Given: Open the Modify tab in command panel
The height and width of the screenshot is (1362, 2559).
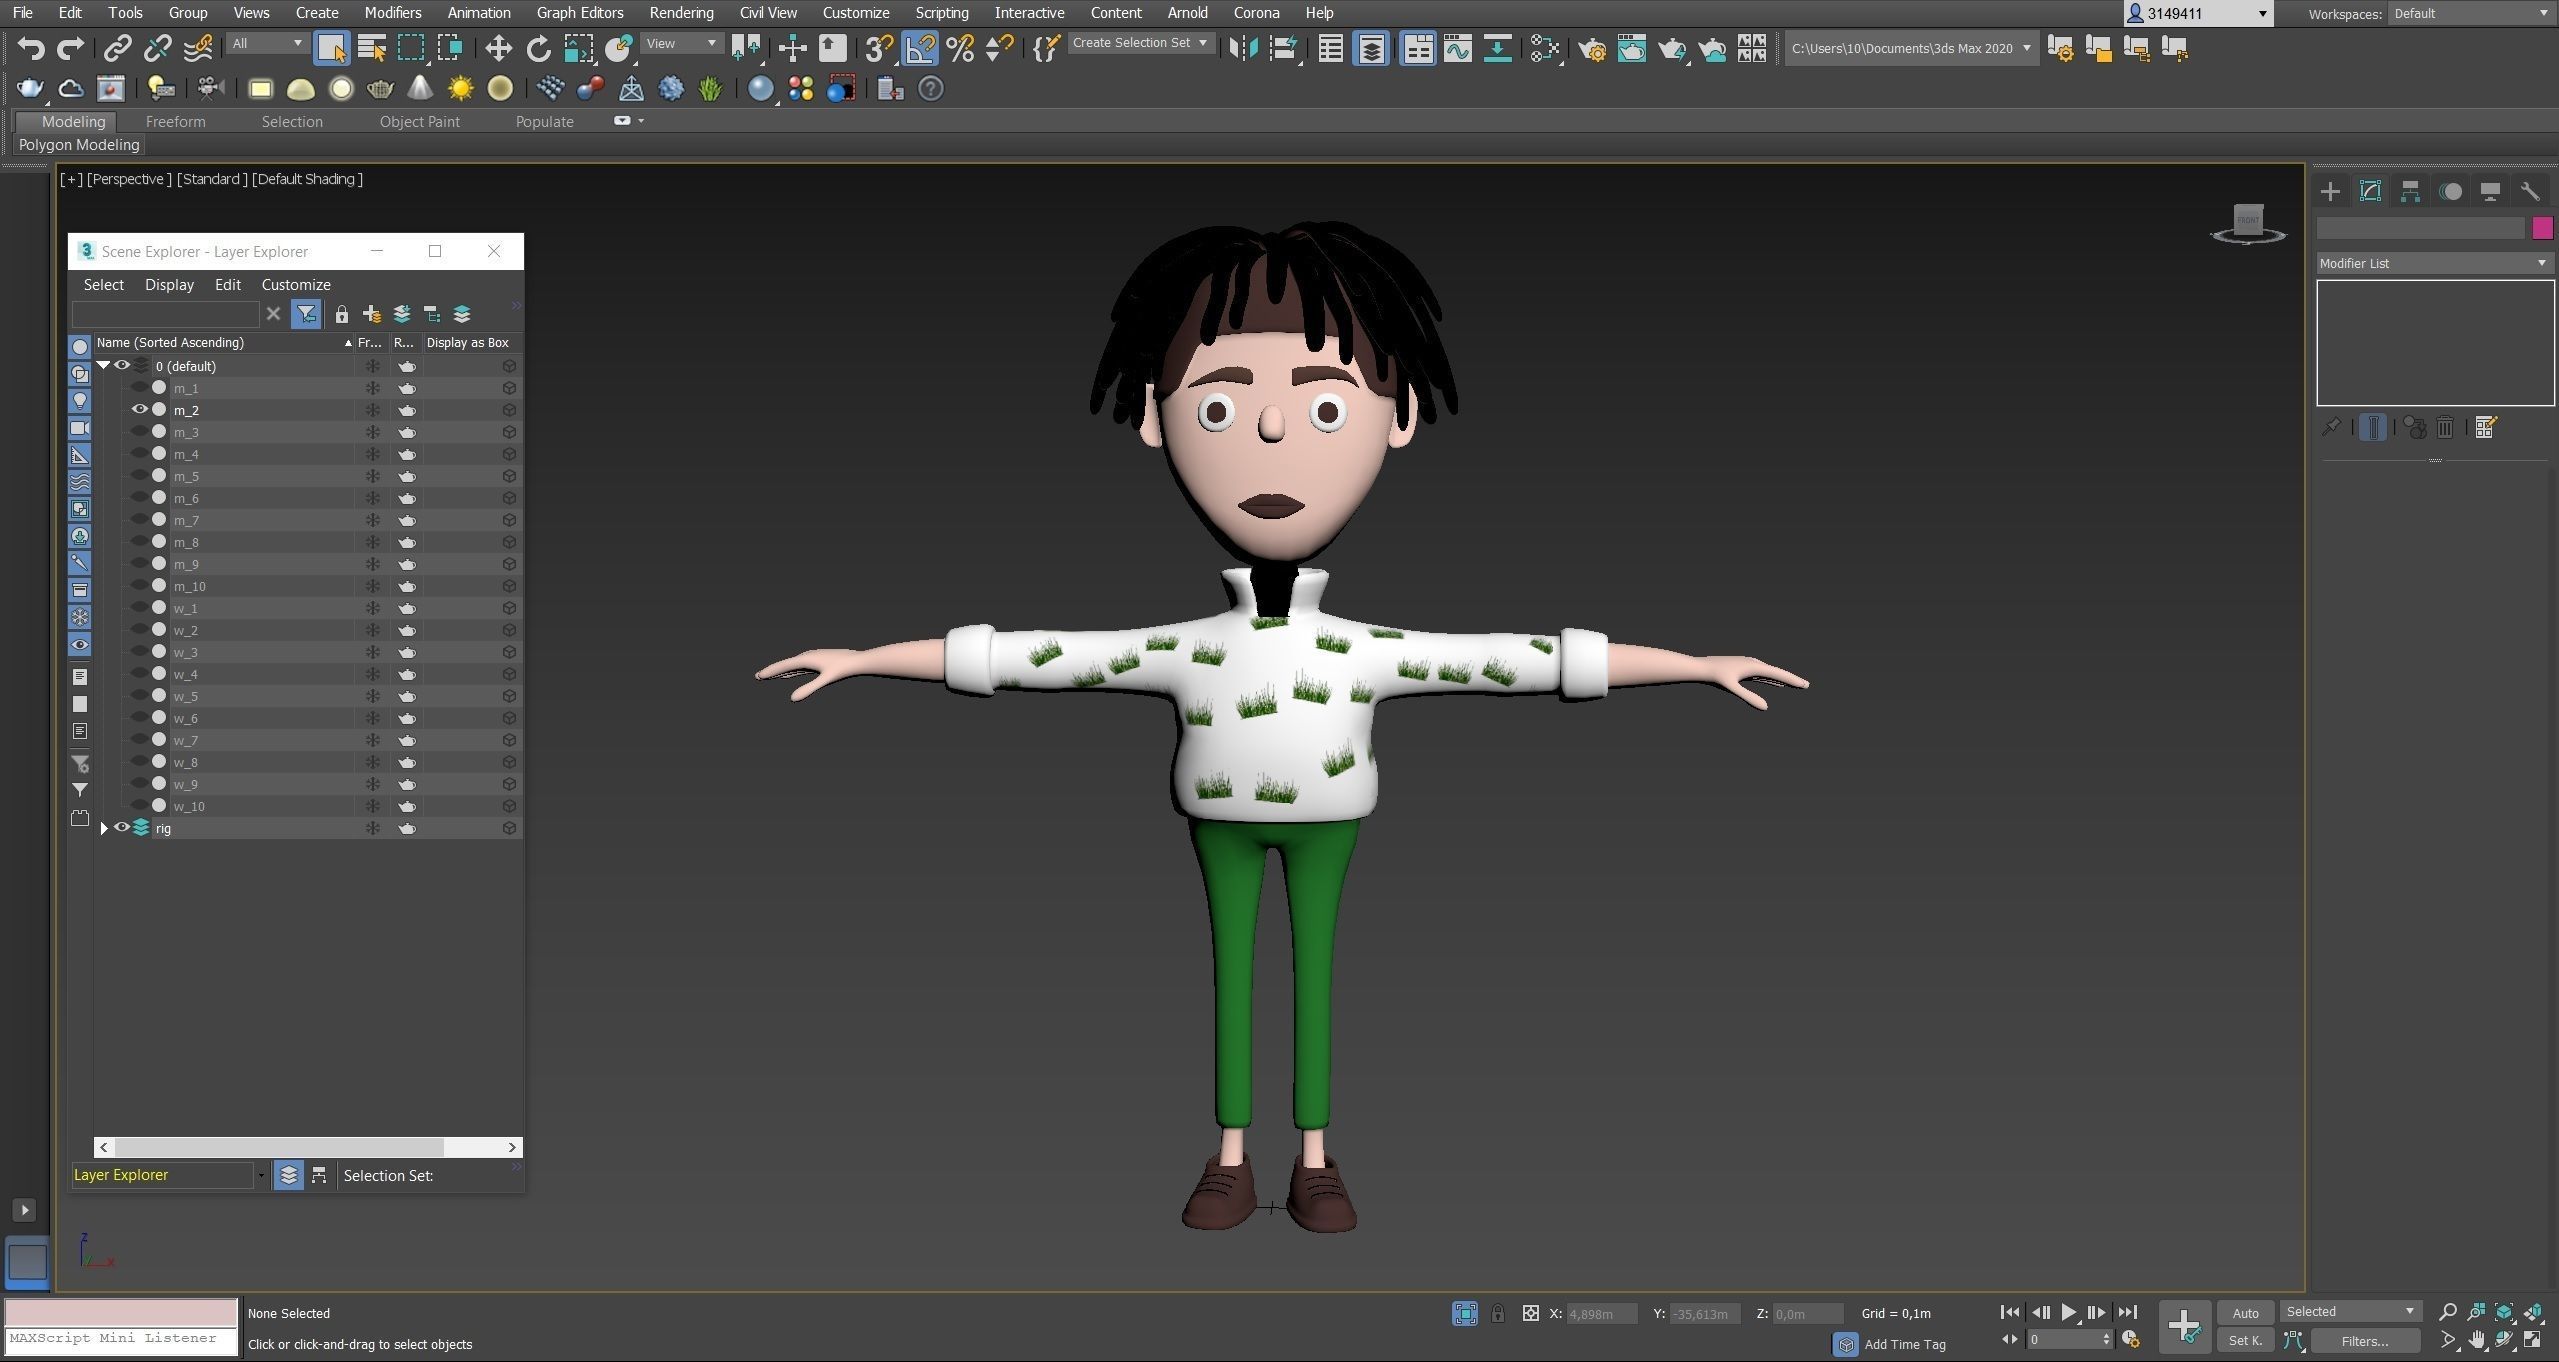Looking at the screenshot, I should (2370, 191).
